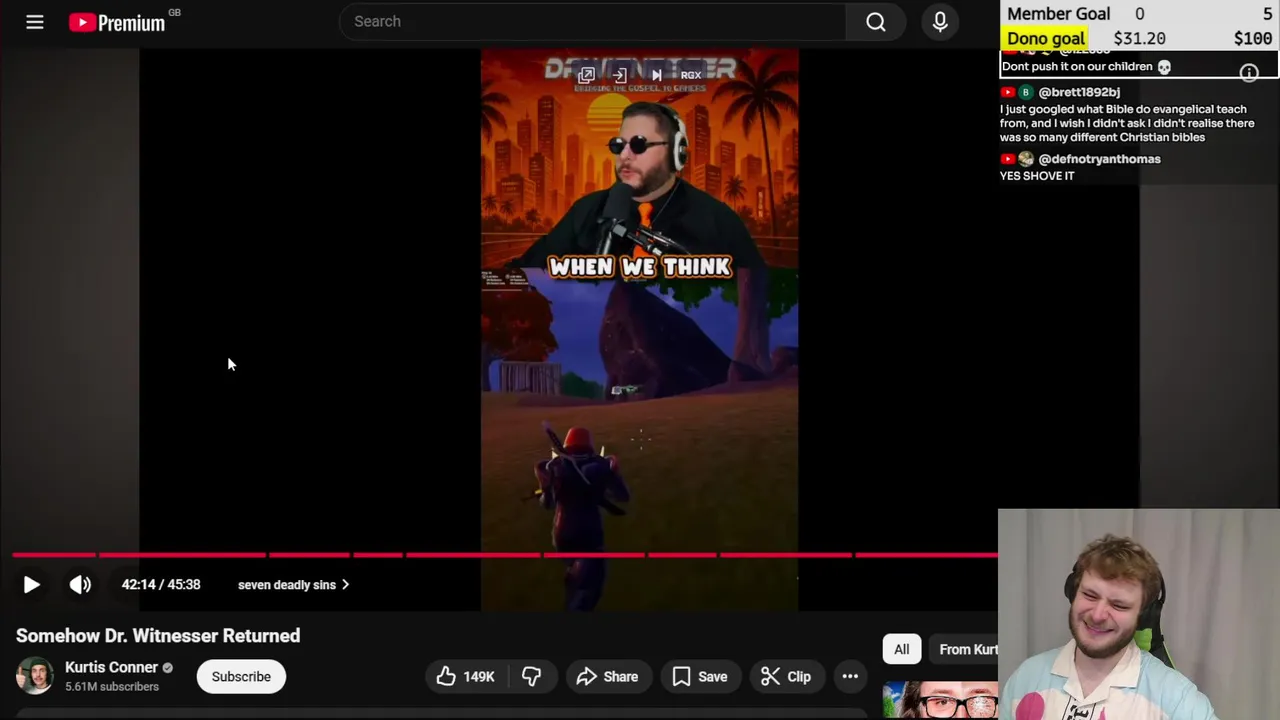Select the 'All' filter chip
Screen dimensions: 1280x720
coord(902,650)
